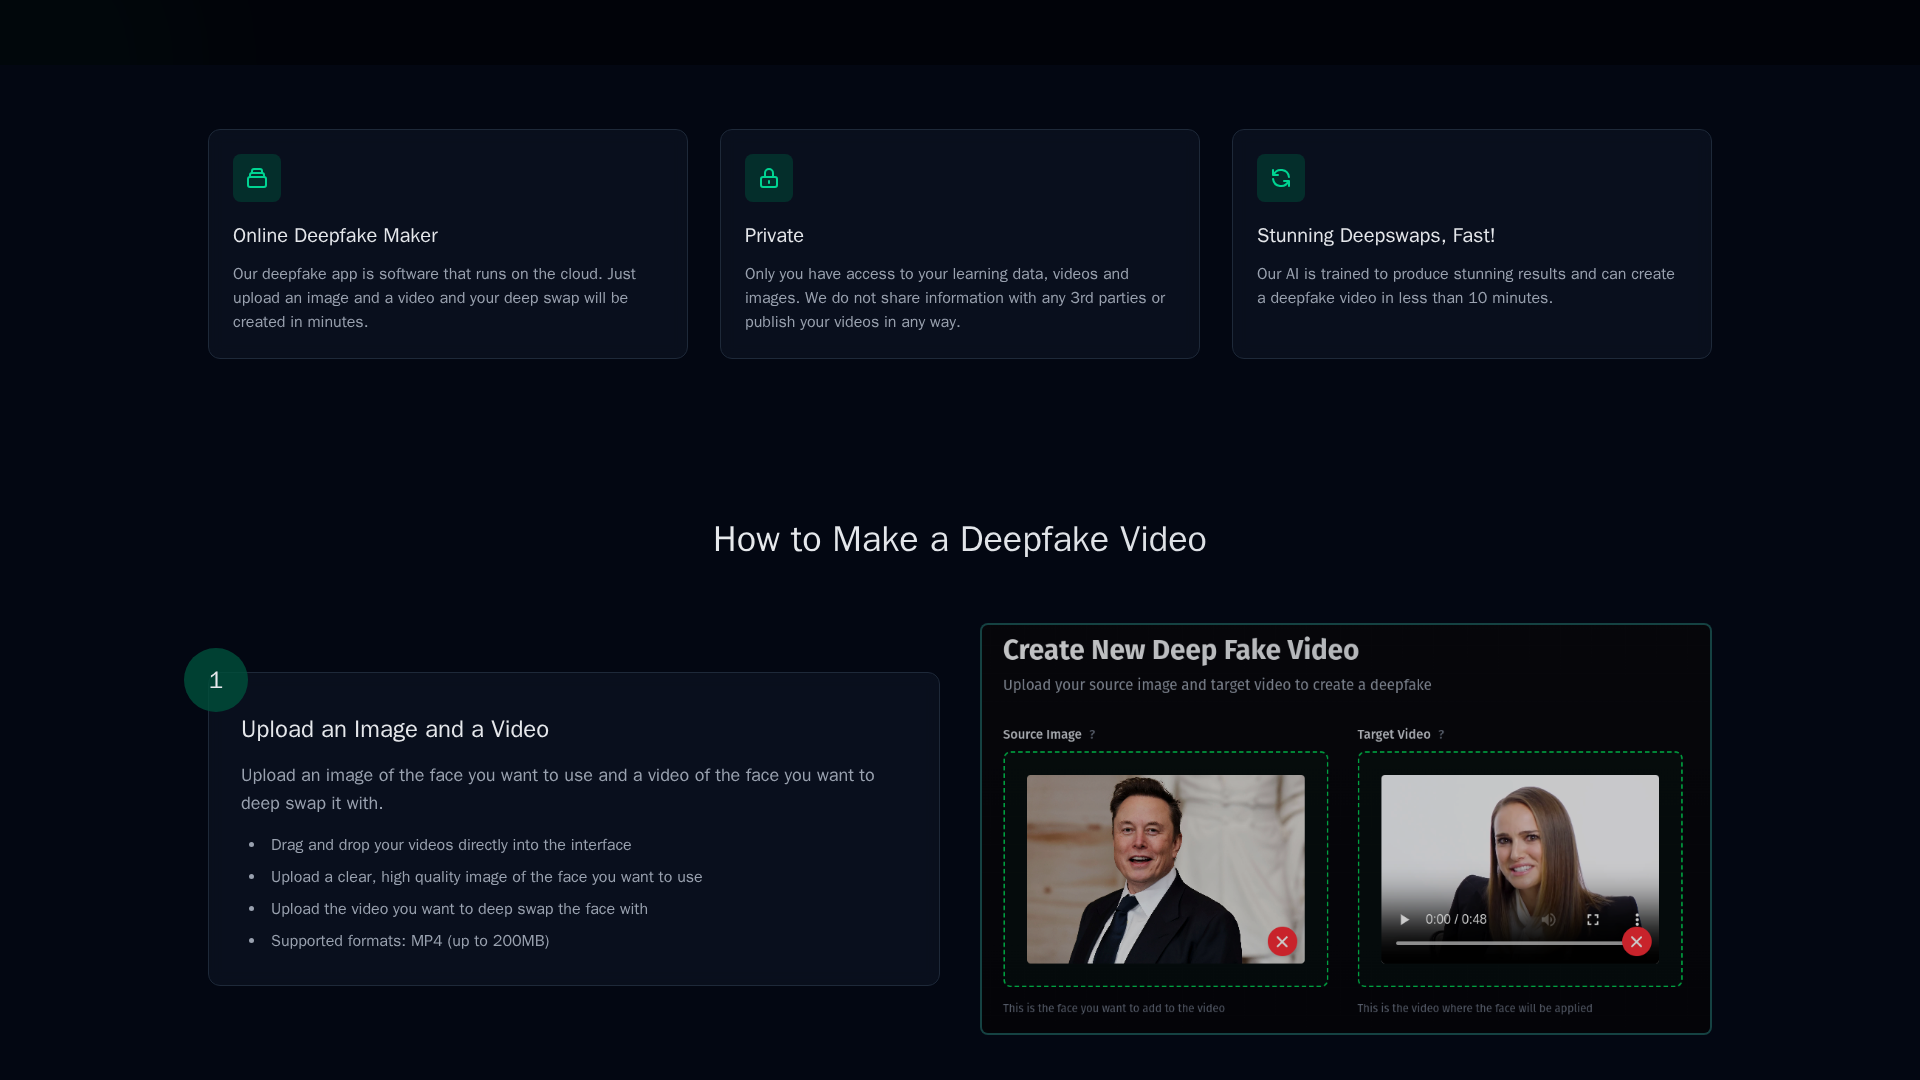Remove the target video with the red X
The width and height of the screenshot is (1920, 1080).
[1636, 941]
